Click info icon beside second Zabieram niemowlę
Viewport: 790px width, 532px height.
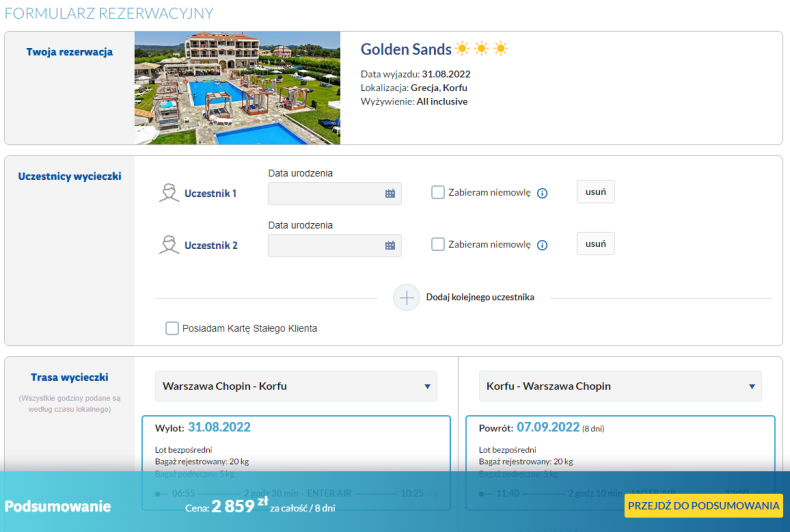pos(542,245)
